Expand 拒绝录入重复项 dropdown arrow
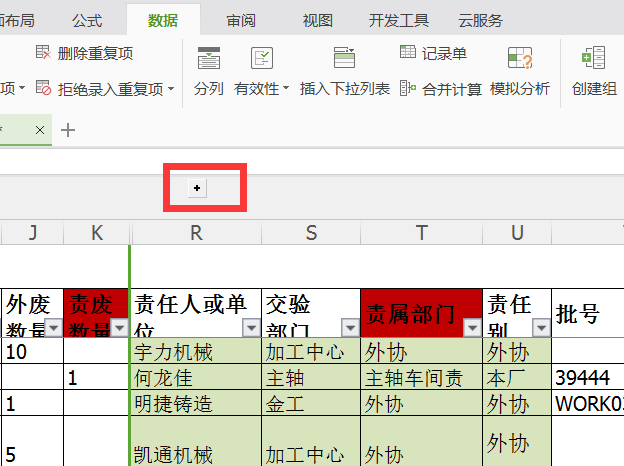Image resolution: width=624 pixels, height=466 pixels. click(x=170, y=89)
